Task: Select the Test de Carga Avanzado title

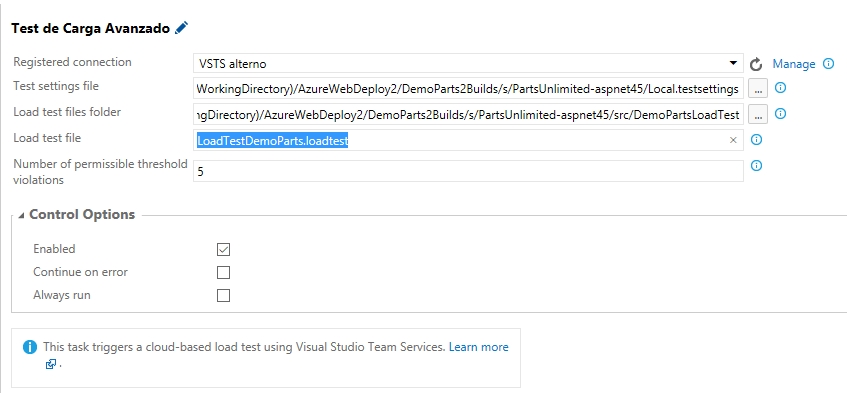Action: [x=91, y=29]
